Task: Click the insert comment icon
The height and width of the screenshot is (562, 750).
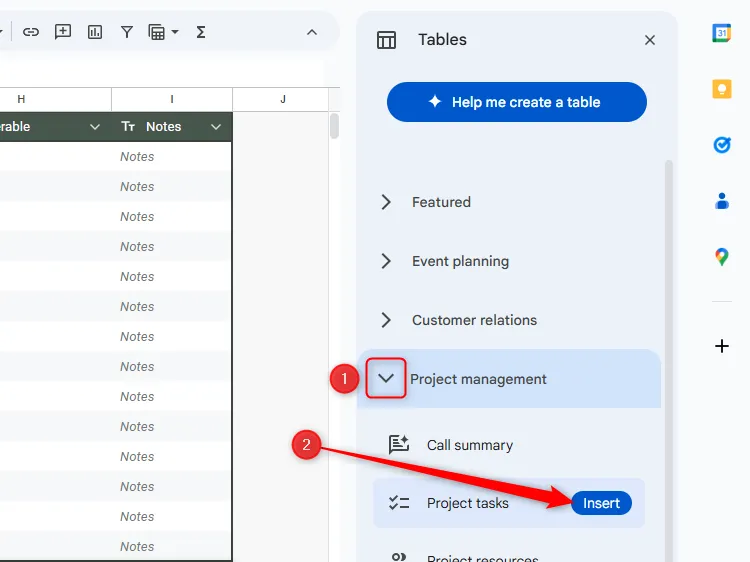Action: coord(63,32)
